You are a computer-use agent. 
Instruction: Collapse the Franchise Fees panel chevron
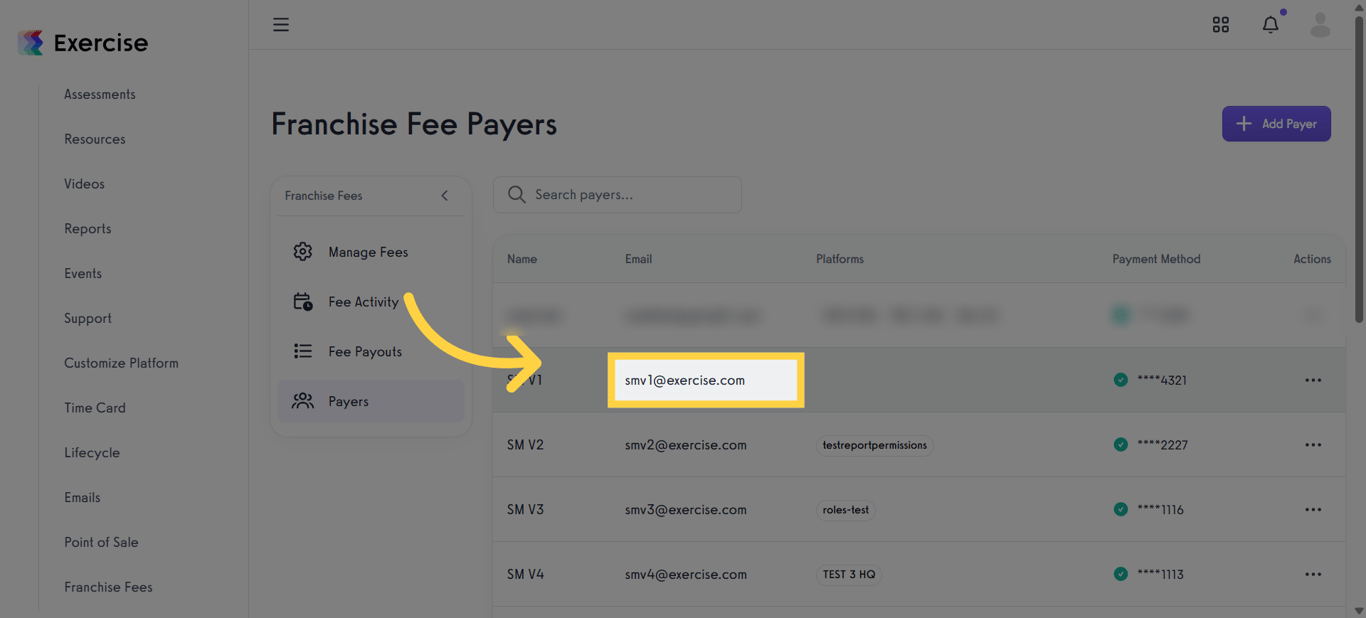pyautogui.click(x=444, y=196)
